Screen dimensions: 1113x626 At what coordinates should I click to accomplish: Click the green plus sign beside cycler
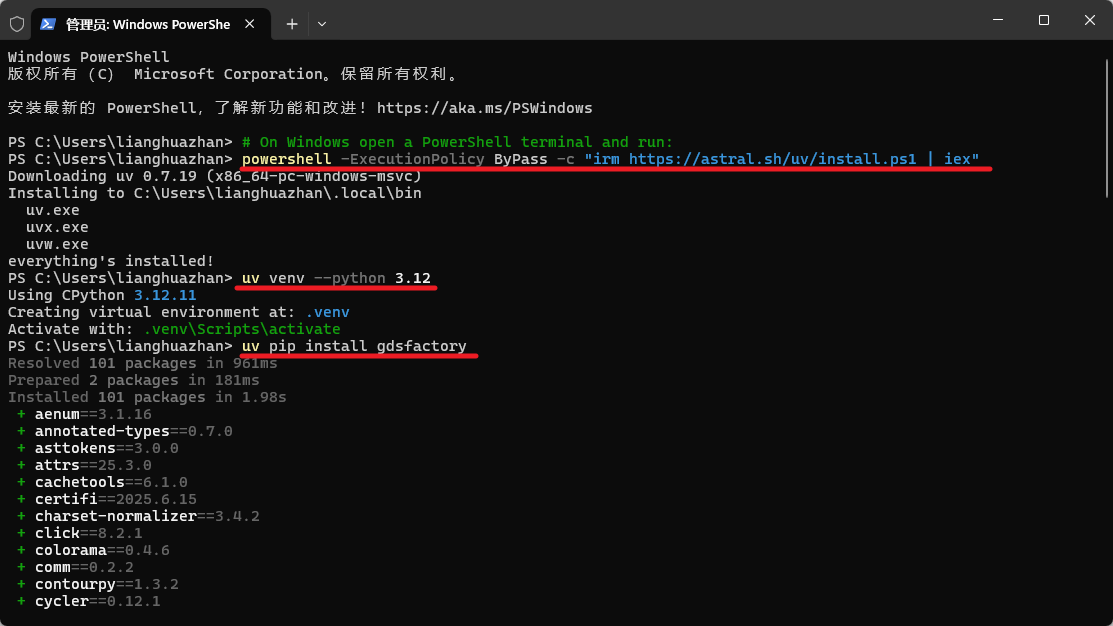[20, 601]
